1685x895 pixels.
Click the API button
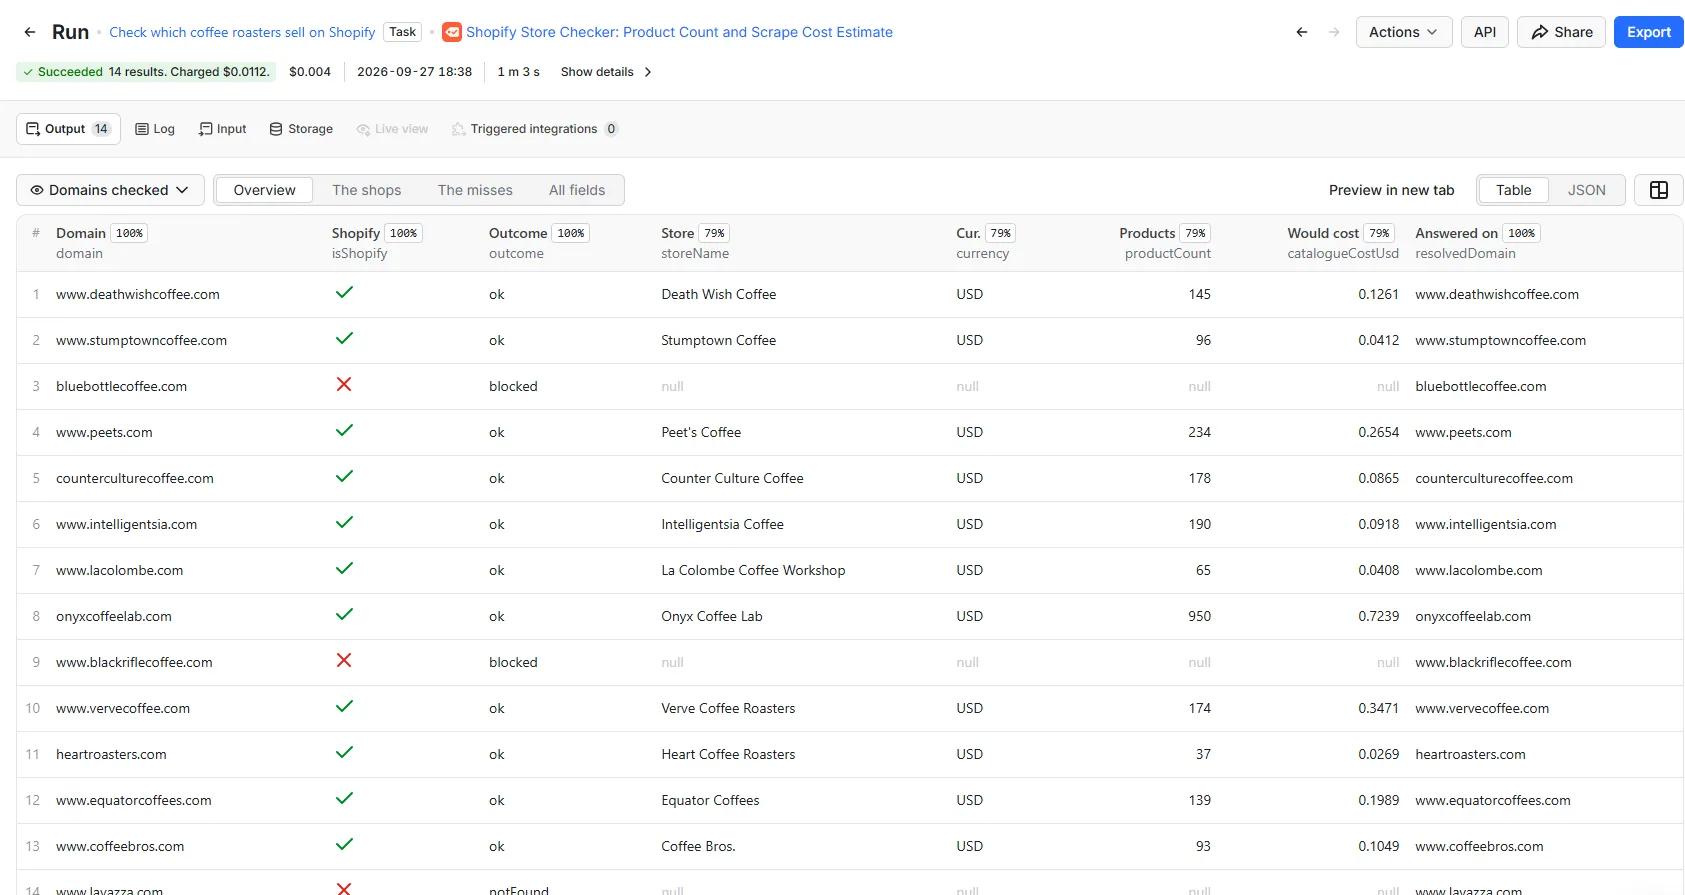coord(1485,32)
